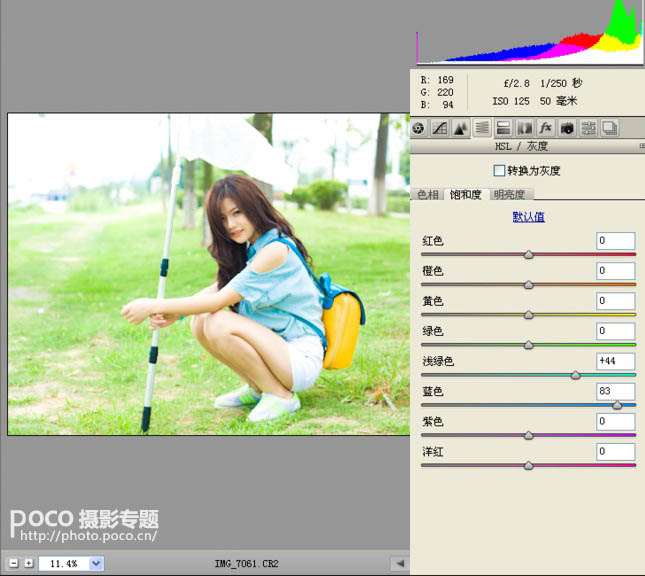Open the Presets panel icon

pos(588,128)
